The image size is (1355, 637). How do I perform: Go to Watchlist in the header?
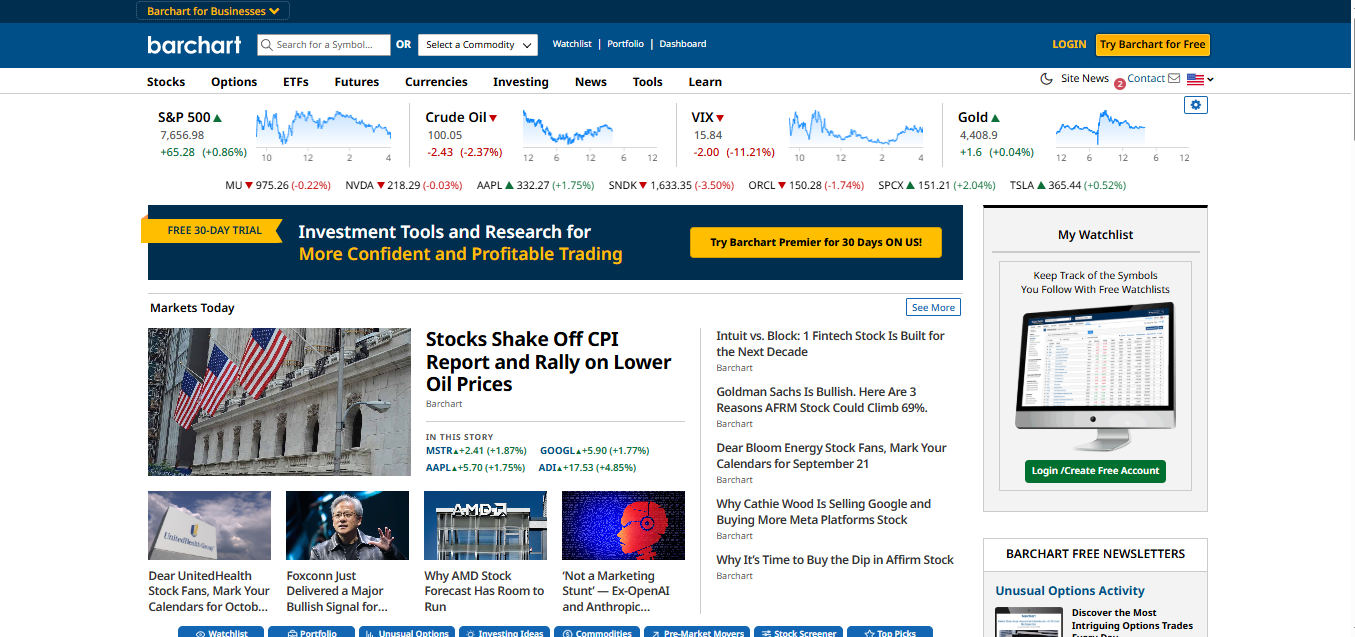tap(572, 44)
